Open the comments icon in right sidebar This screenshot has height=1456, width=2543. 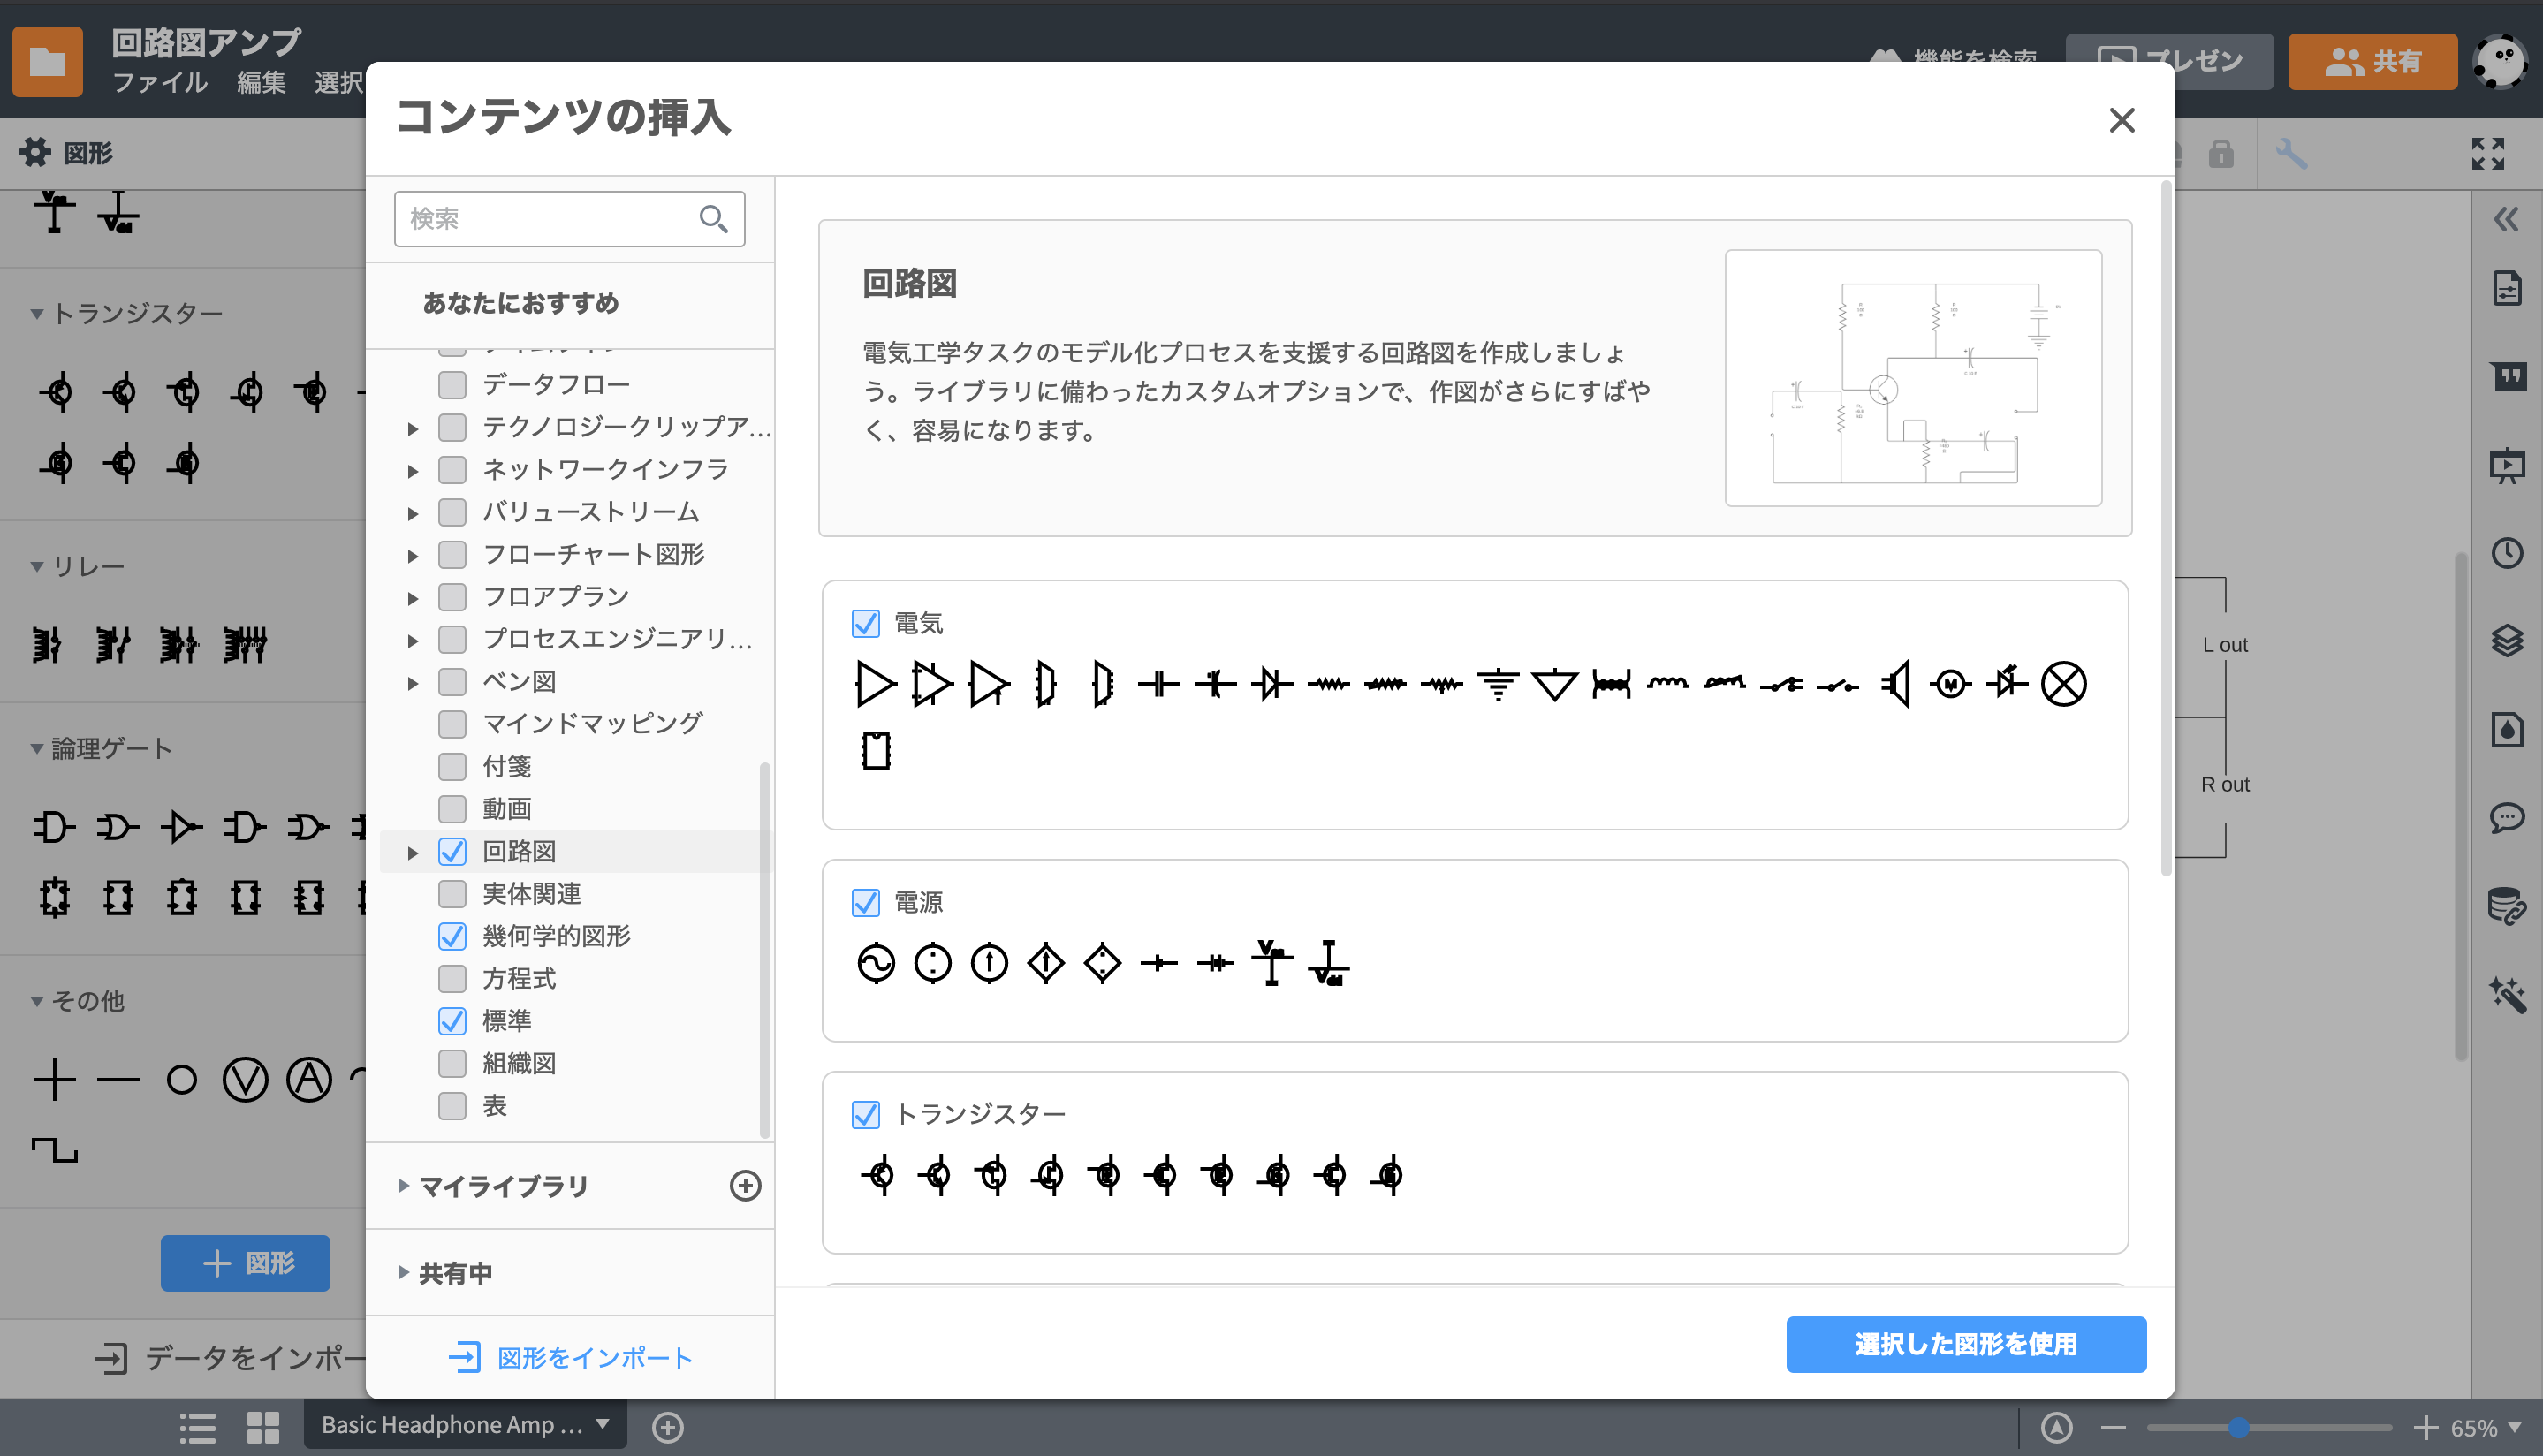coord(2506,818)
